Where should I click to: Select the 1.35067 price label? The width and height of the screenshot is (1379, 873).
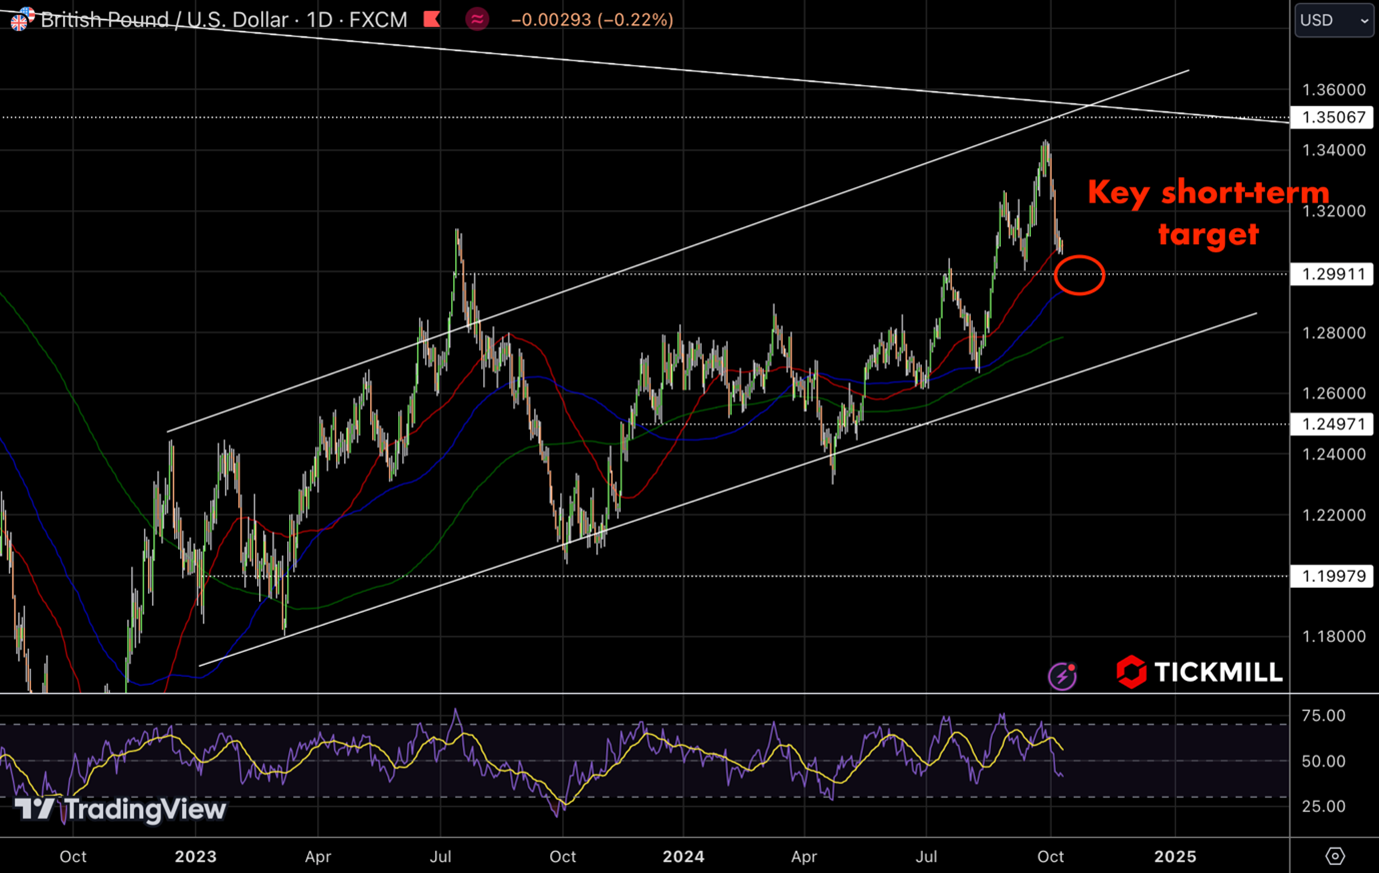(x=1333, y=118)
